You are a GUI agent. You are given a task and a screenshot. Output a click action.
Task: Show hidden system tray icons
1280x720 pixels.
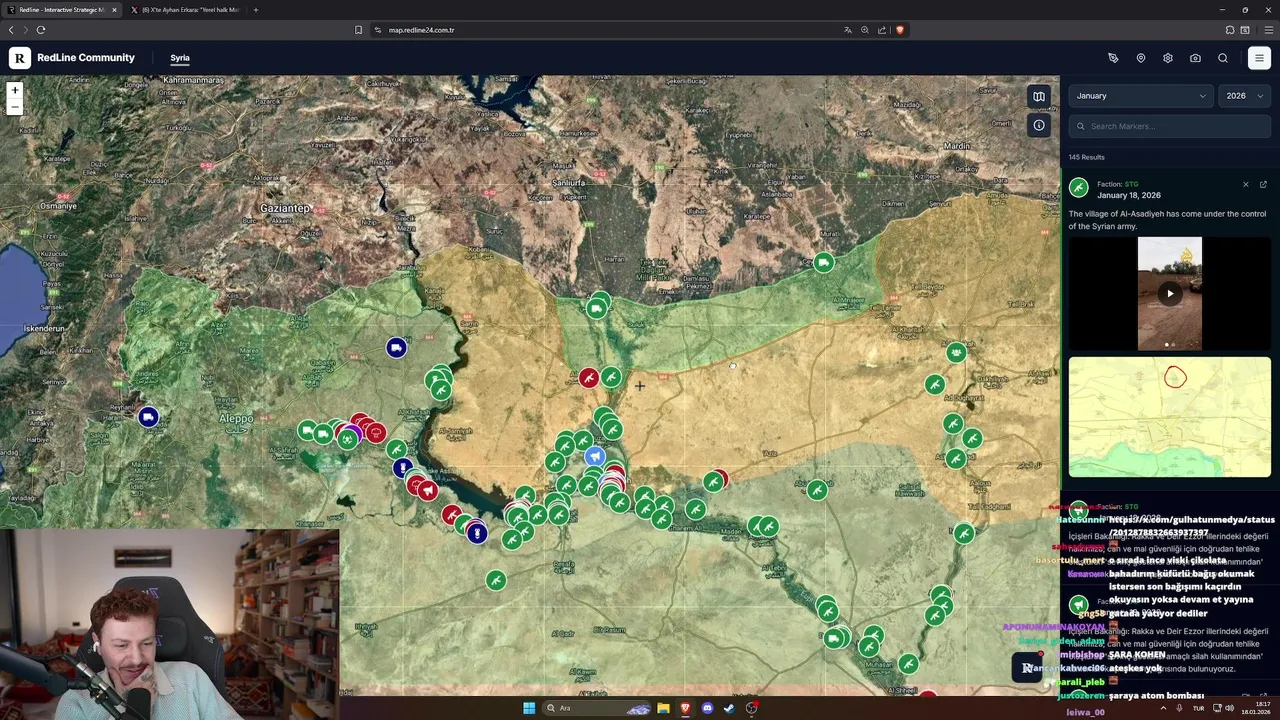click(x=1162, y=708)
